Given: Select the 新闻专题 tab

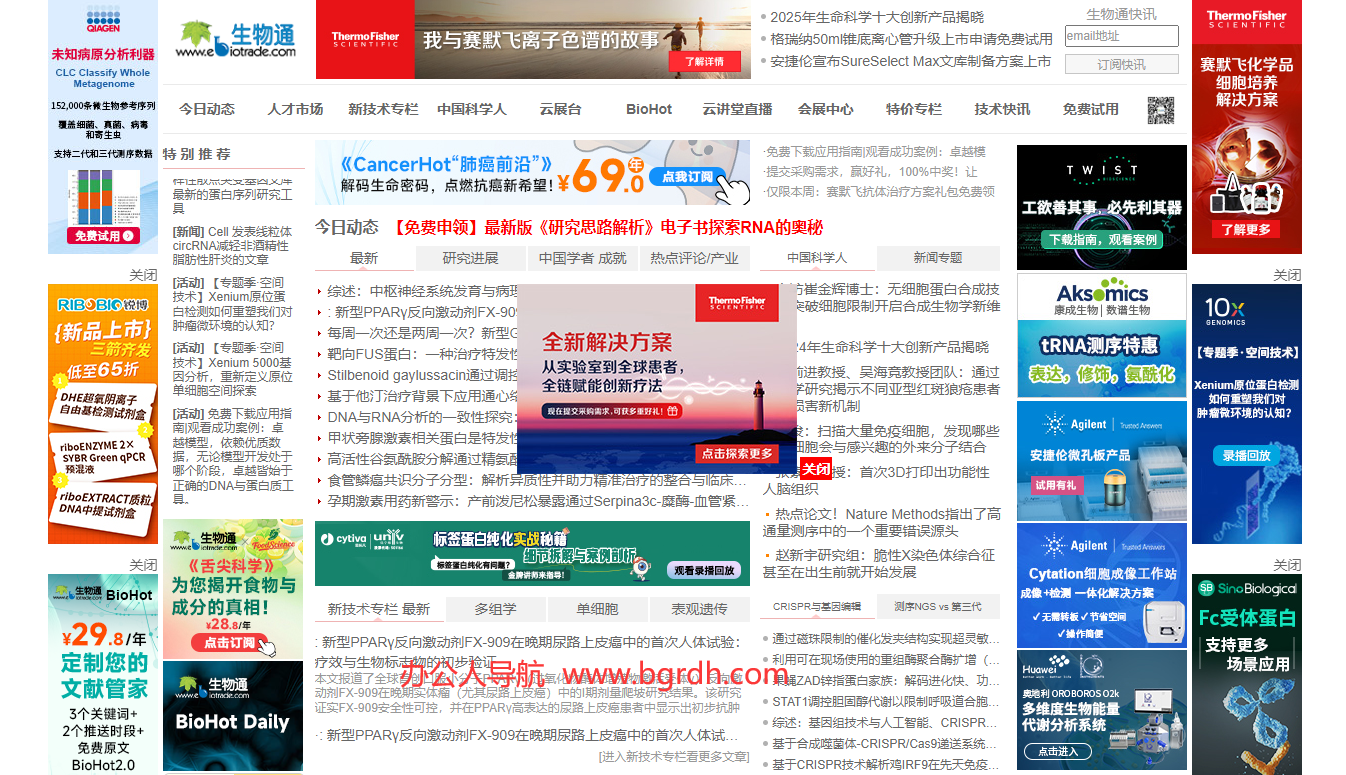Looking at the screenshot, I should tap(938, 257).
